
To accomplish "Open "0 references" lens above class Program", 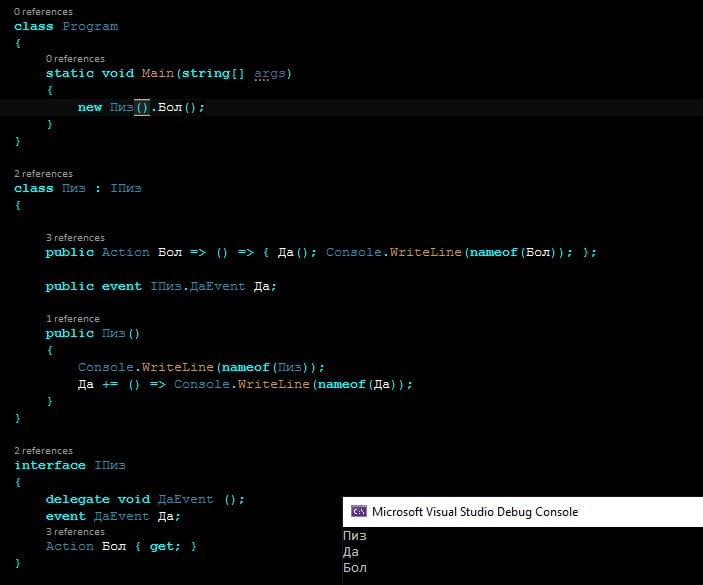I will click(x=43, y=12).
